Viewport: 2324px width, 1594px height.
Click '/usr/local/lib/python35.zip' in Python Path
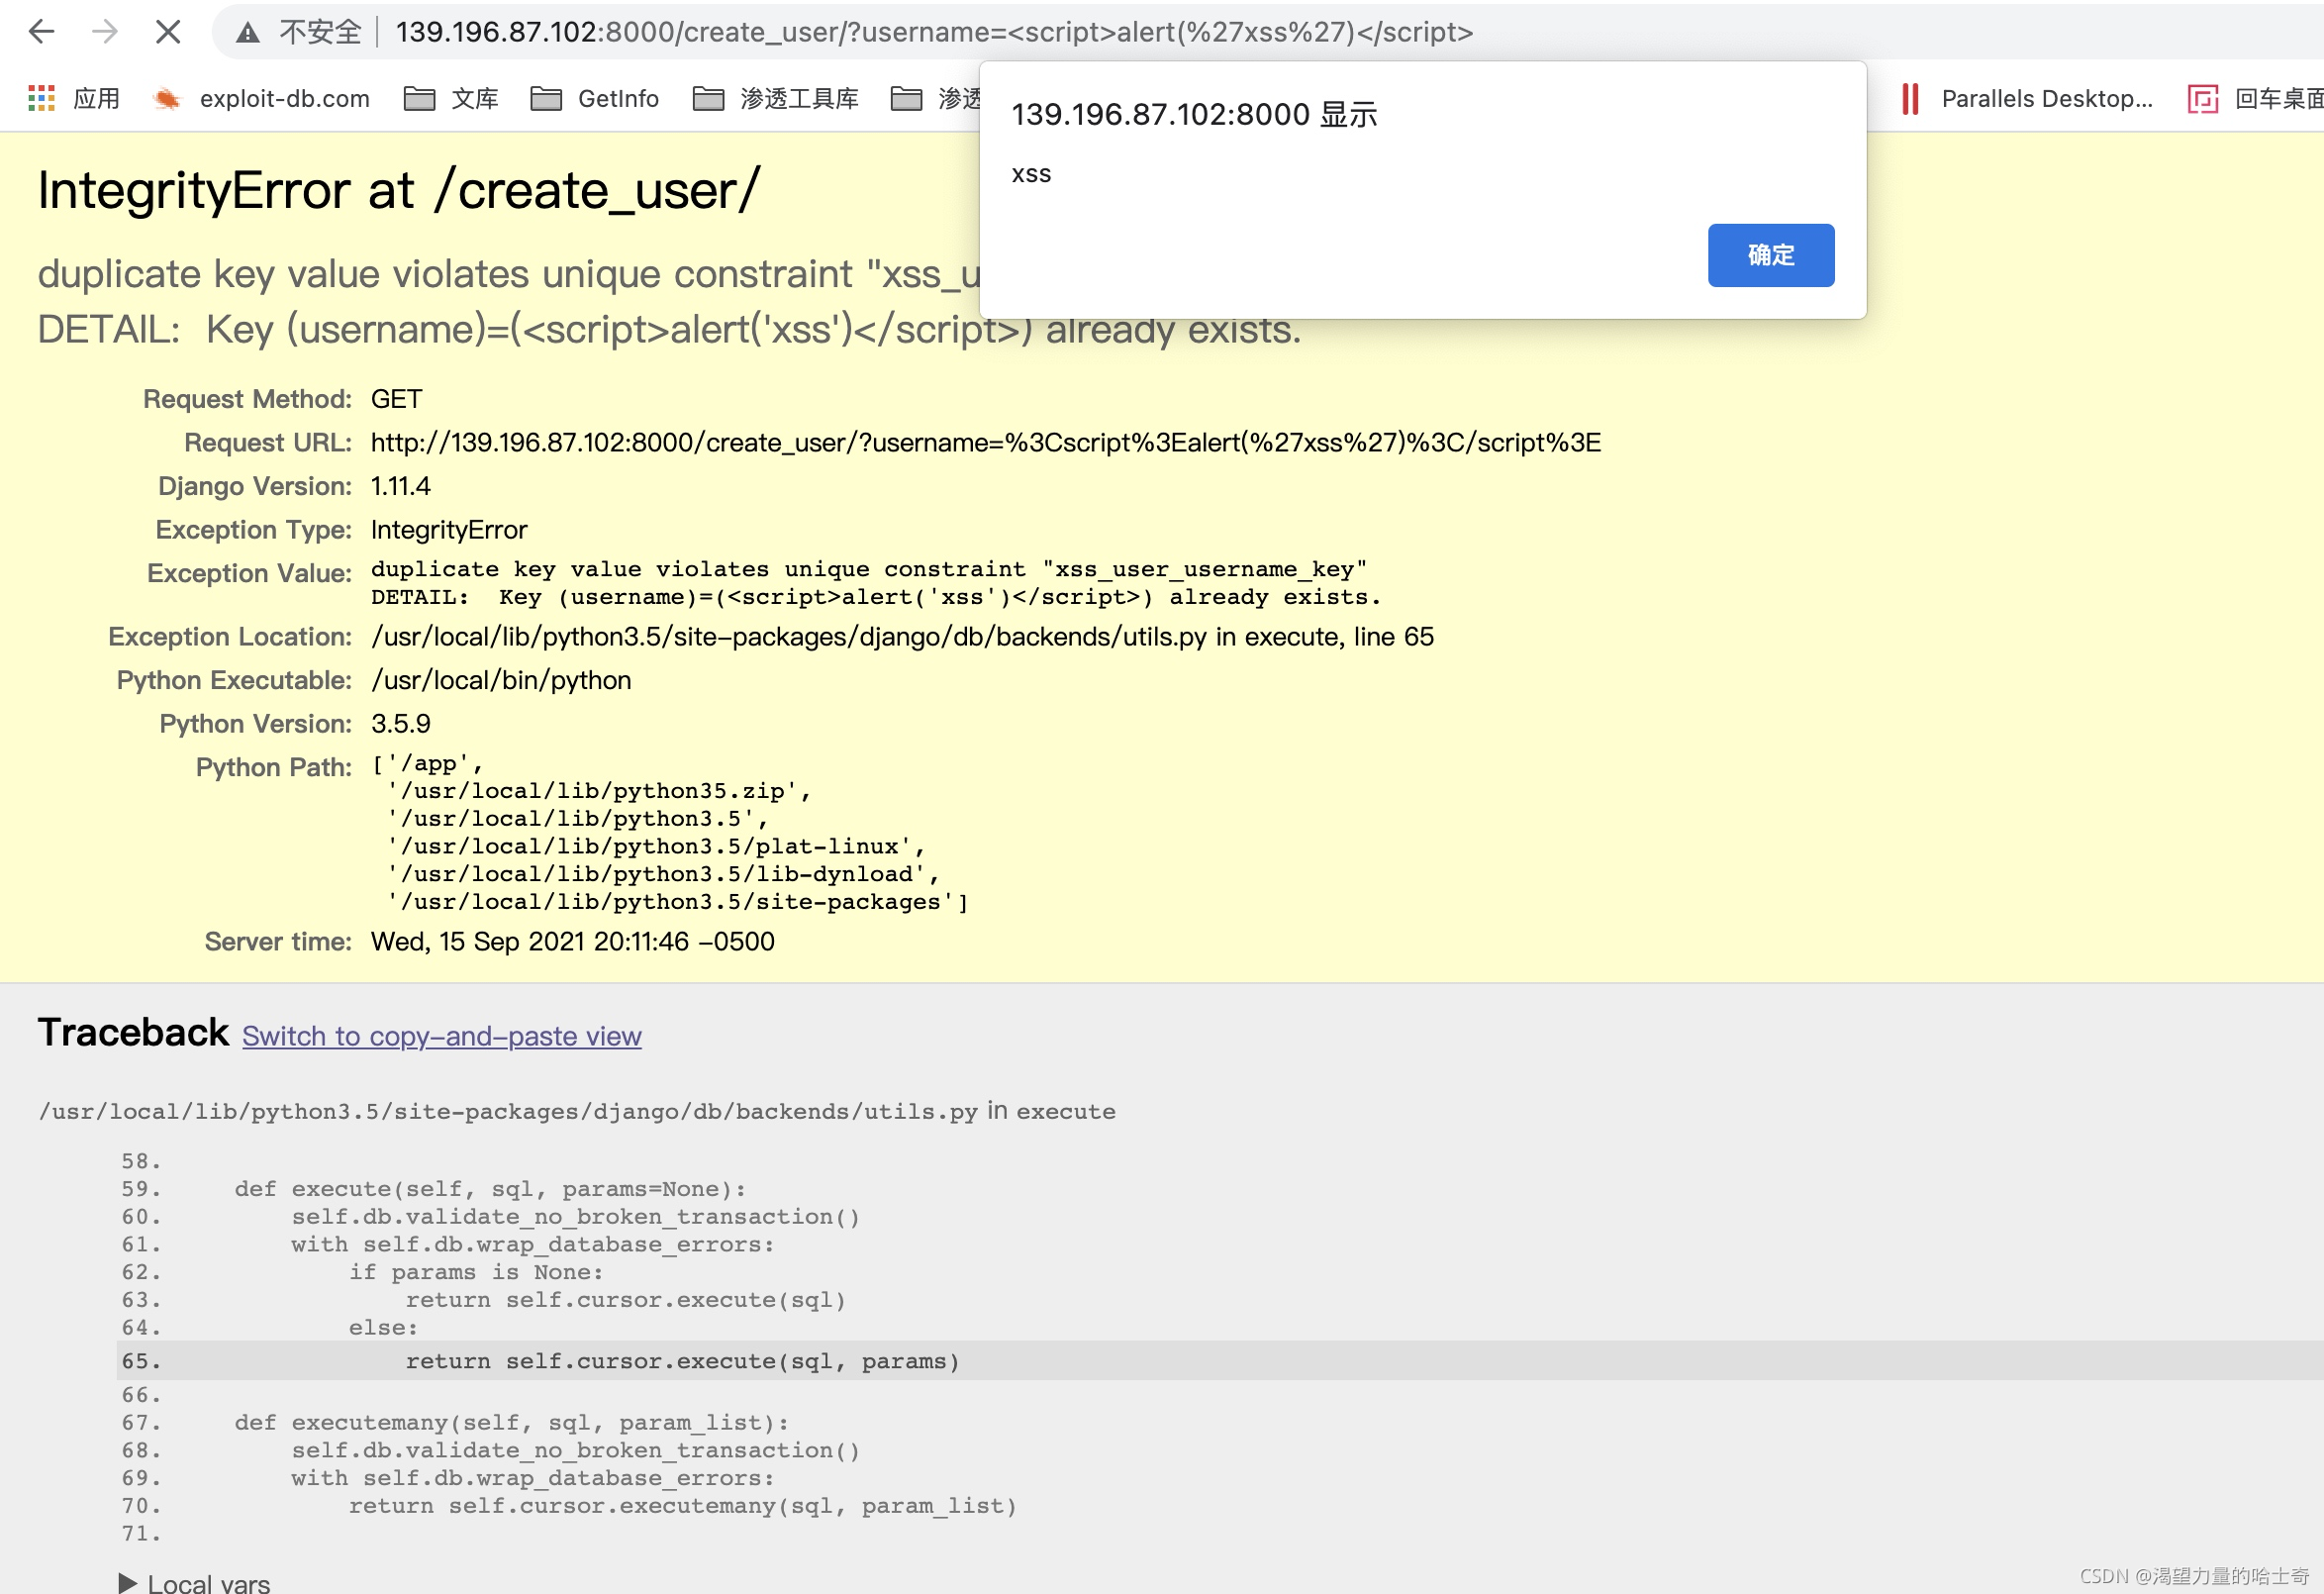click(598, 791)
